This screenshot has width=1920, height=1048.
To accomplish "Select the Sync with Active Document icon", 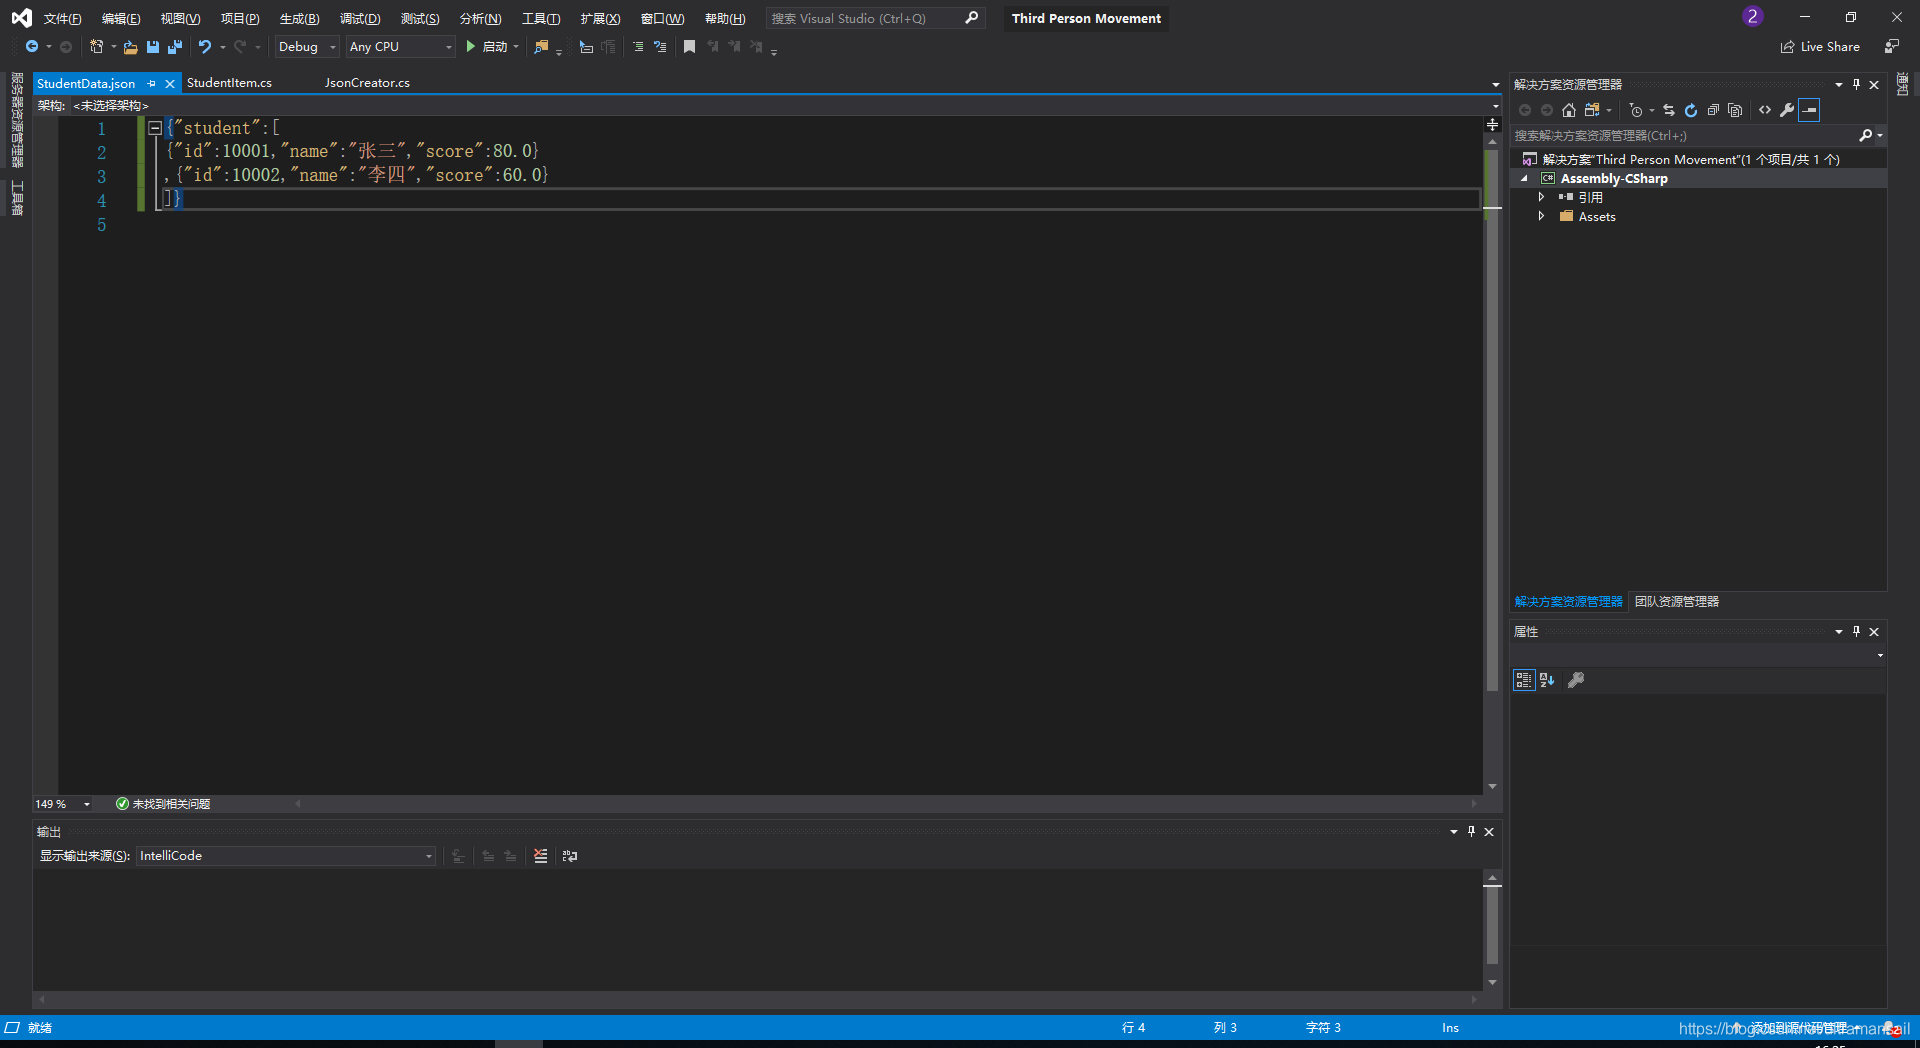I will [1668, 110].
